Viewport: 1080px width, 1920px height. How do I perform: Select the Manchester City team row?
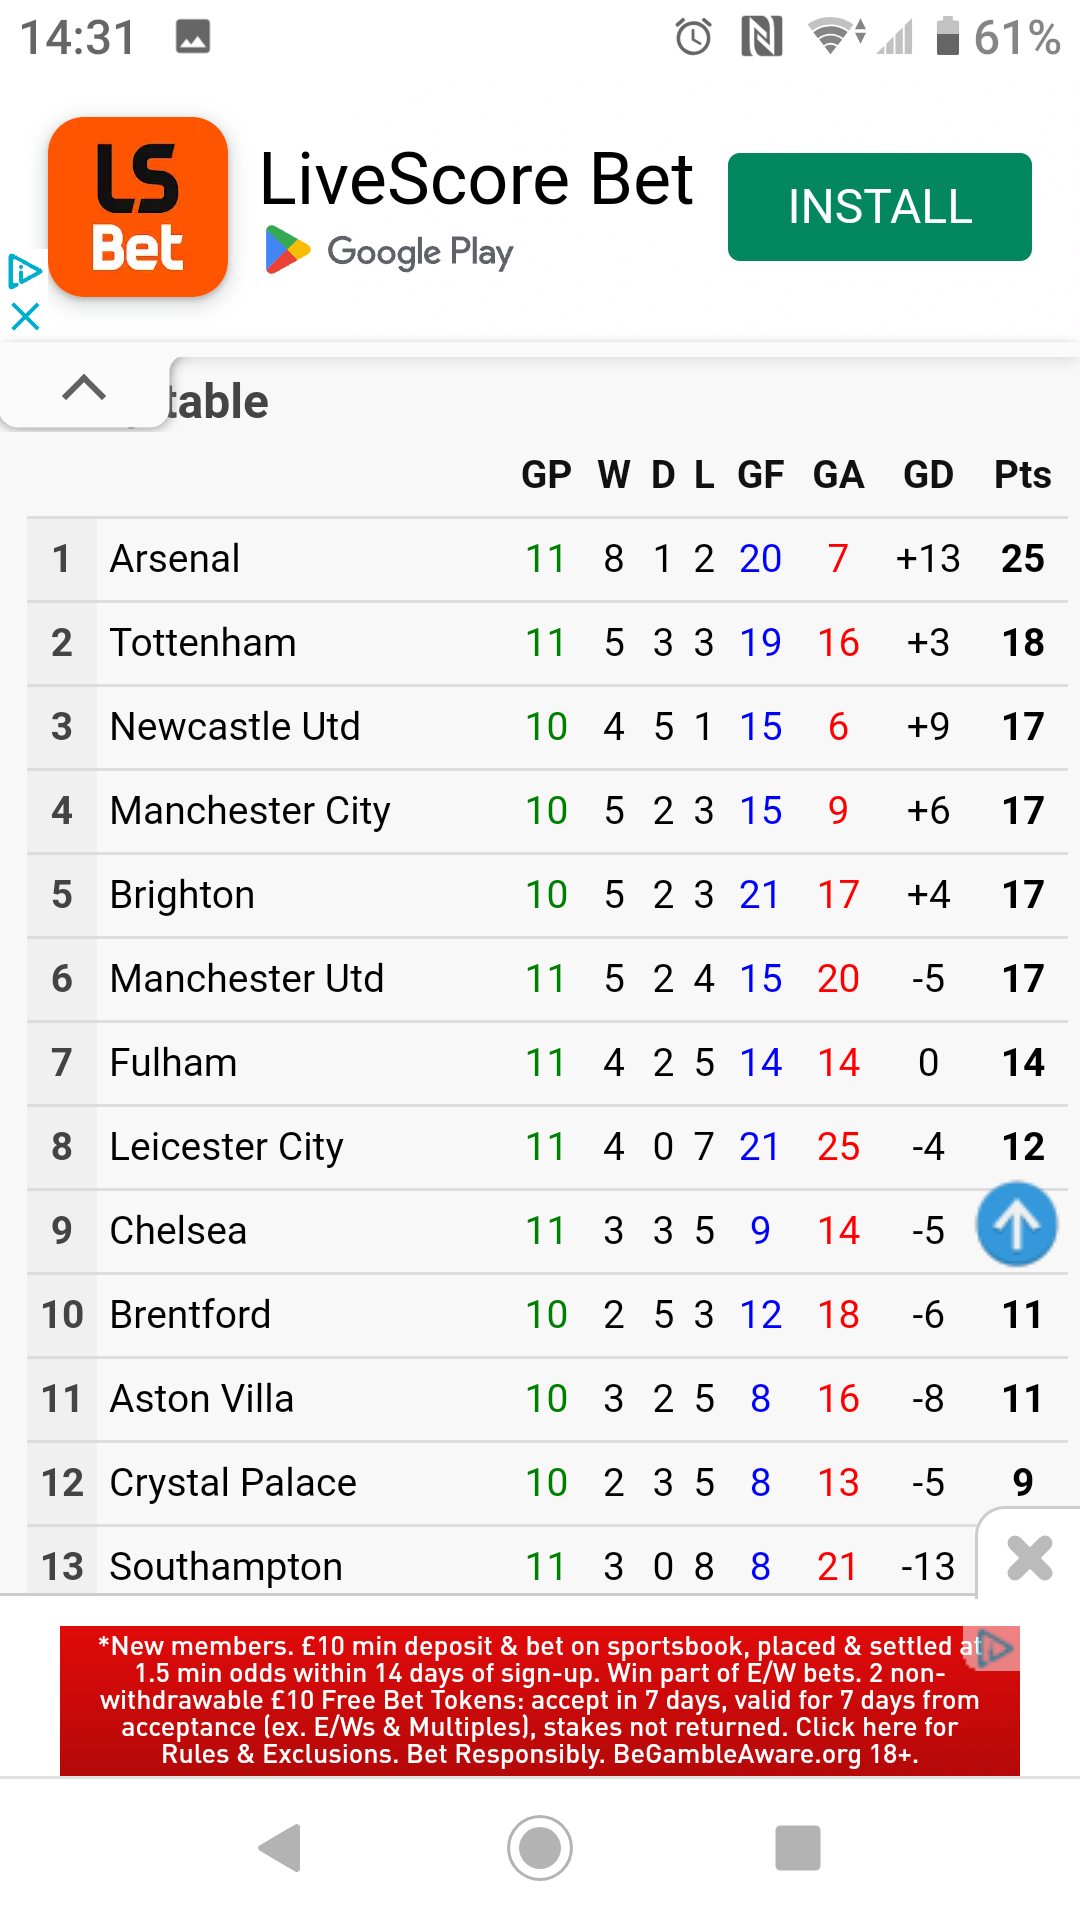(250, 811)
